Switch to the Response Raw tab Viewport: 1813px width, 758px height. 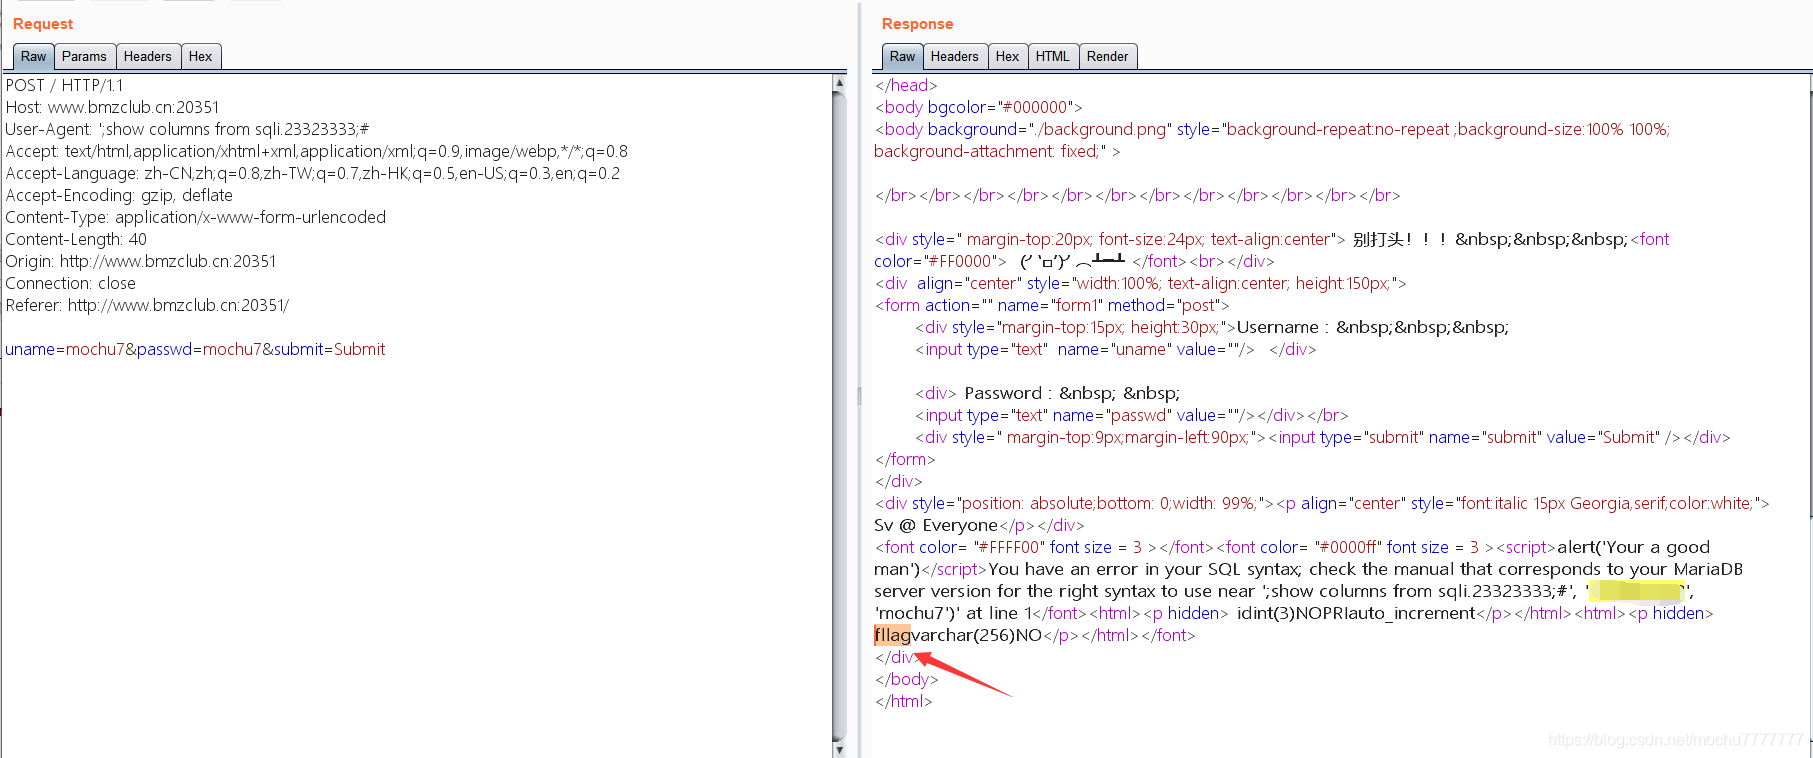click(x=903, y=57)
